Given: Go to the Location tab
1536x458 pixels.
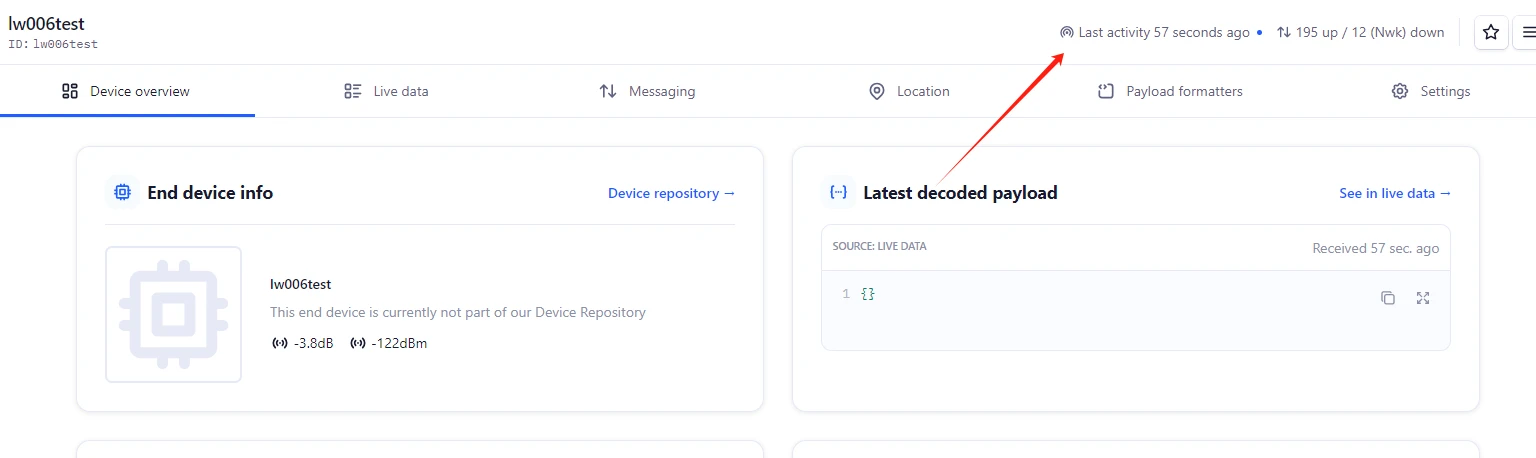Looking at the screenshot, I should coord(909,91).
